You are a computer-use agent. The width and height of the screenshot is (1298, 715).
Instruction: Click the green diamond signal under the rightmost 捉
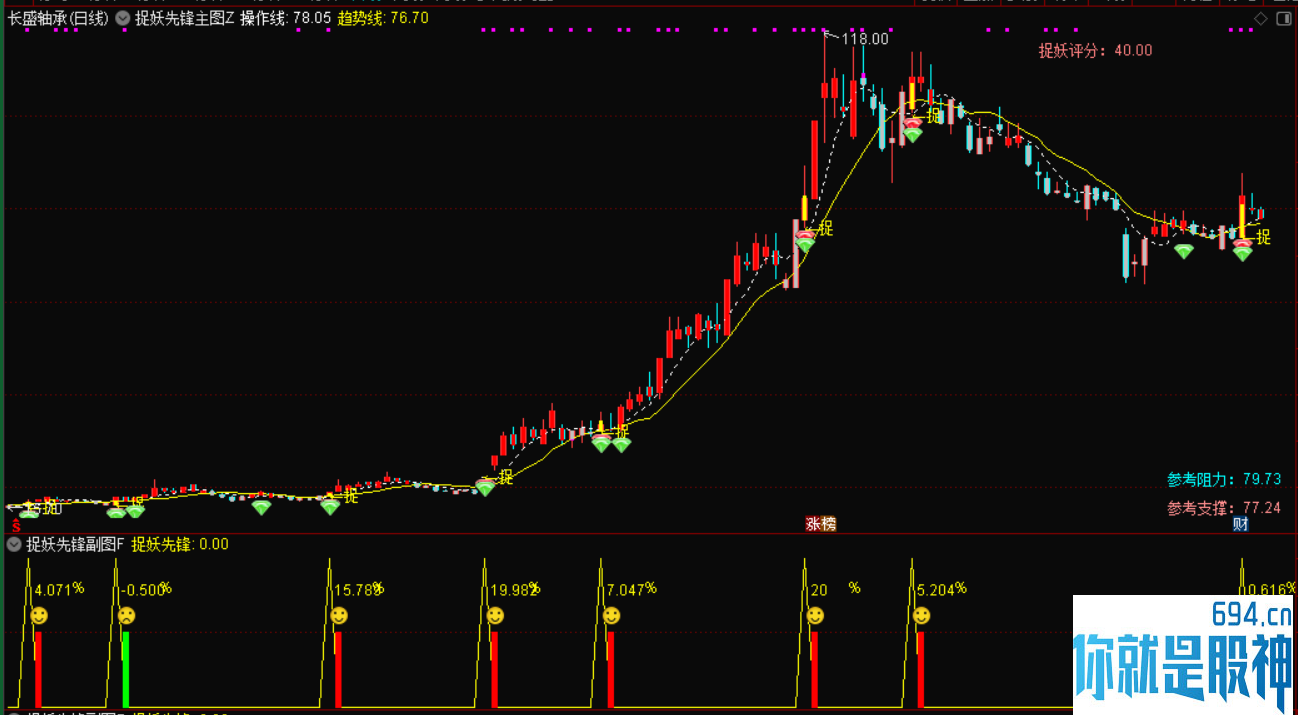pyautogui.click(x=1242, y=254)
